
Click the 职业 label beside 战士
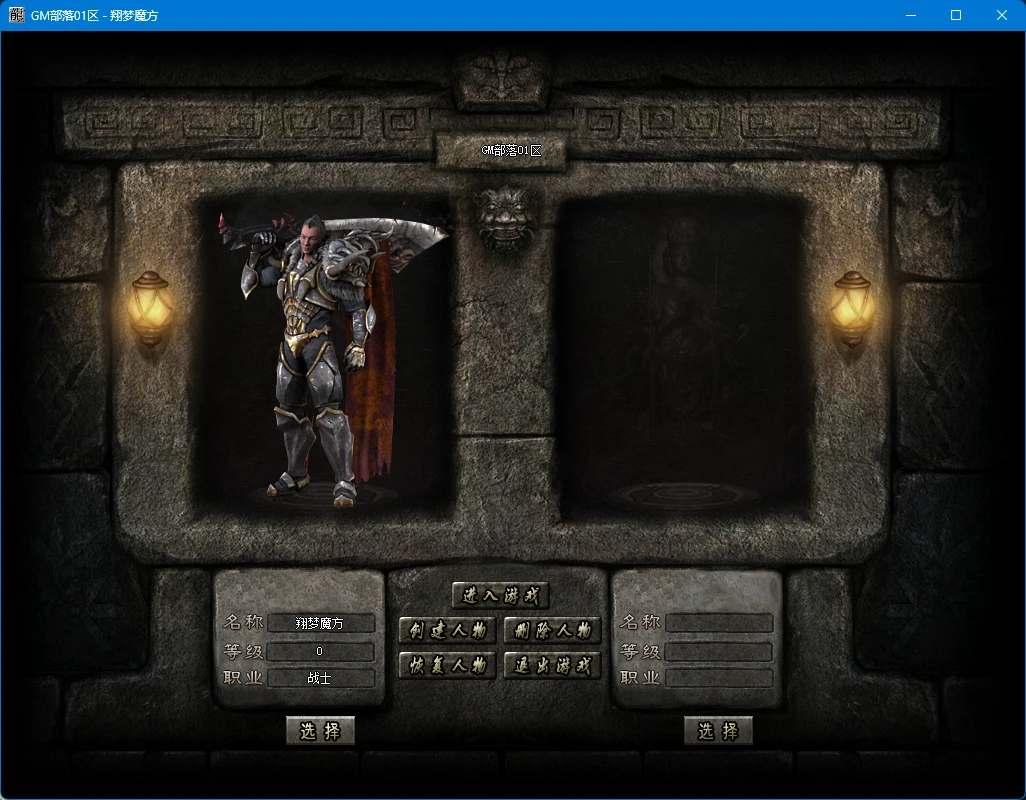(243, 678)
